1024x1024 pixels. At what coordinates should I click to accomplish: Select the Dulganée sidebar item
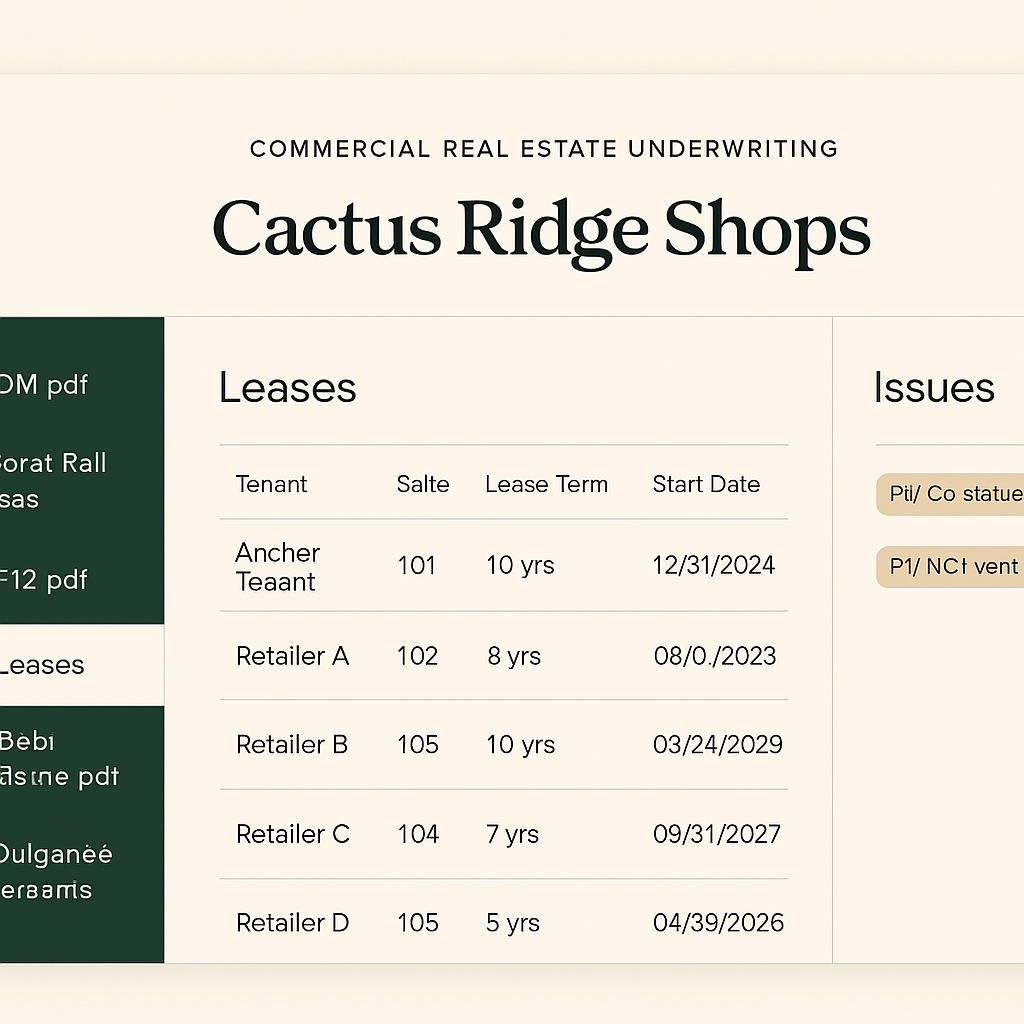click(x=56, y=872)
